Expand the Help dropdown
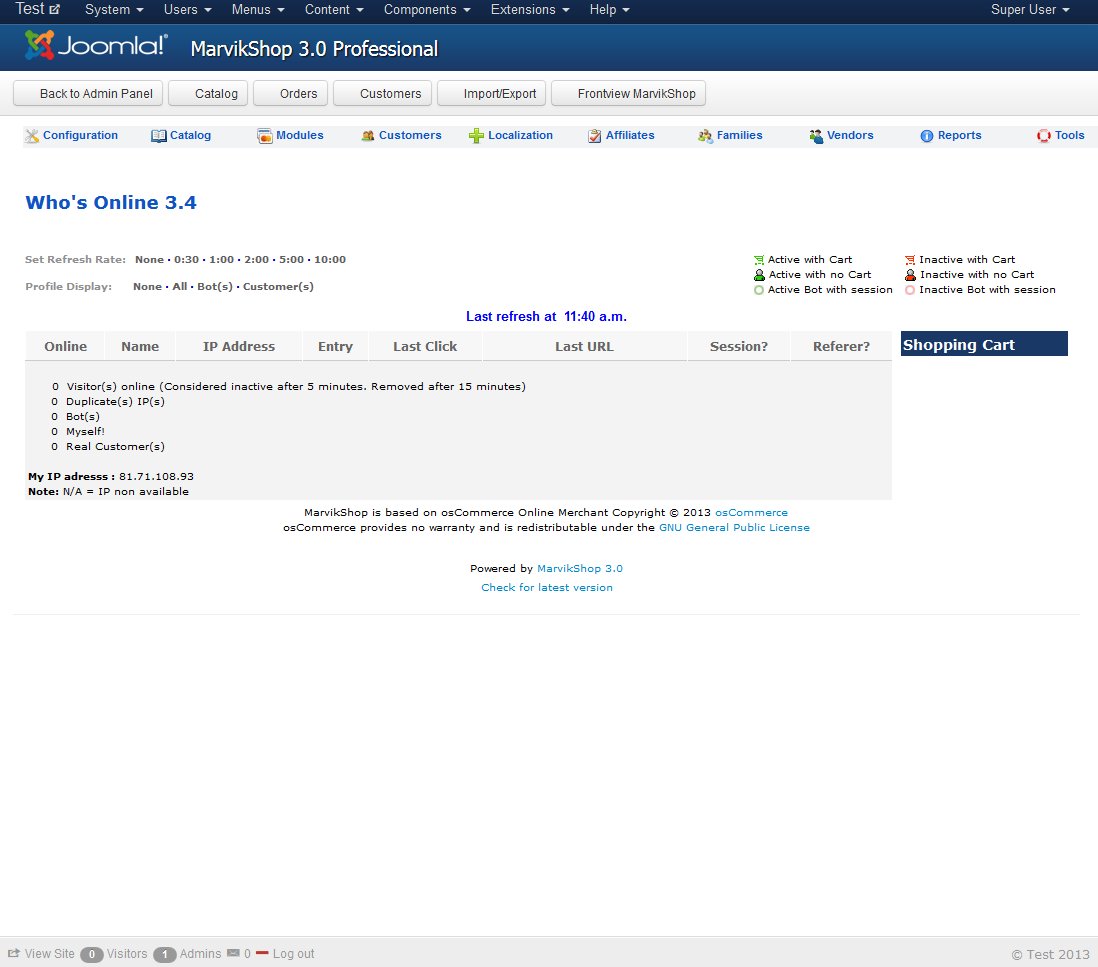 click(609, 10)
